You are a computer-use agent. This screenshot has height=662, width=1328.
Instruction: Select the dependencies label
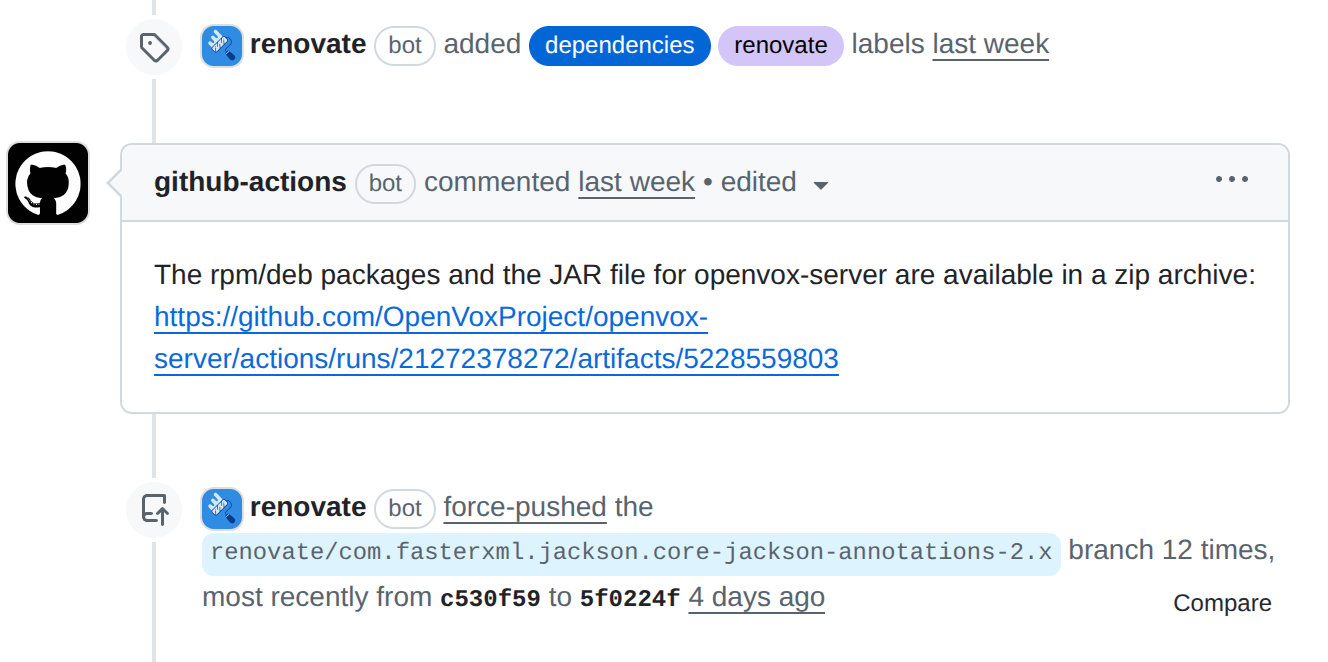point(619,45)
